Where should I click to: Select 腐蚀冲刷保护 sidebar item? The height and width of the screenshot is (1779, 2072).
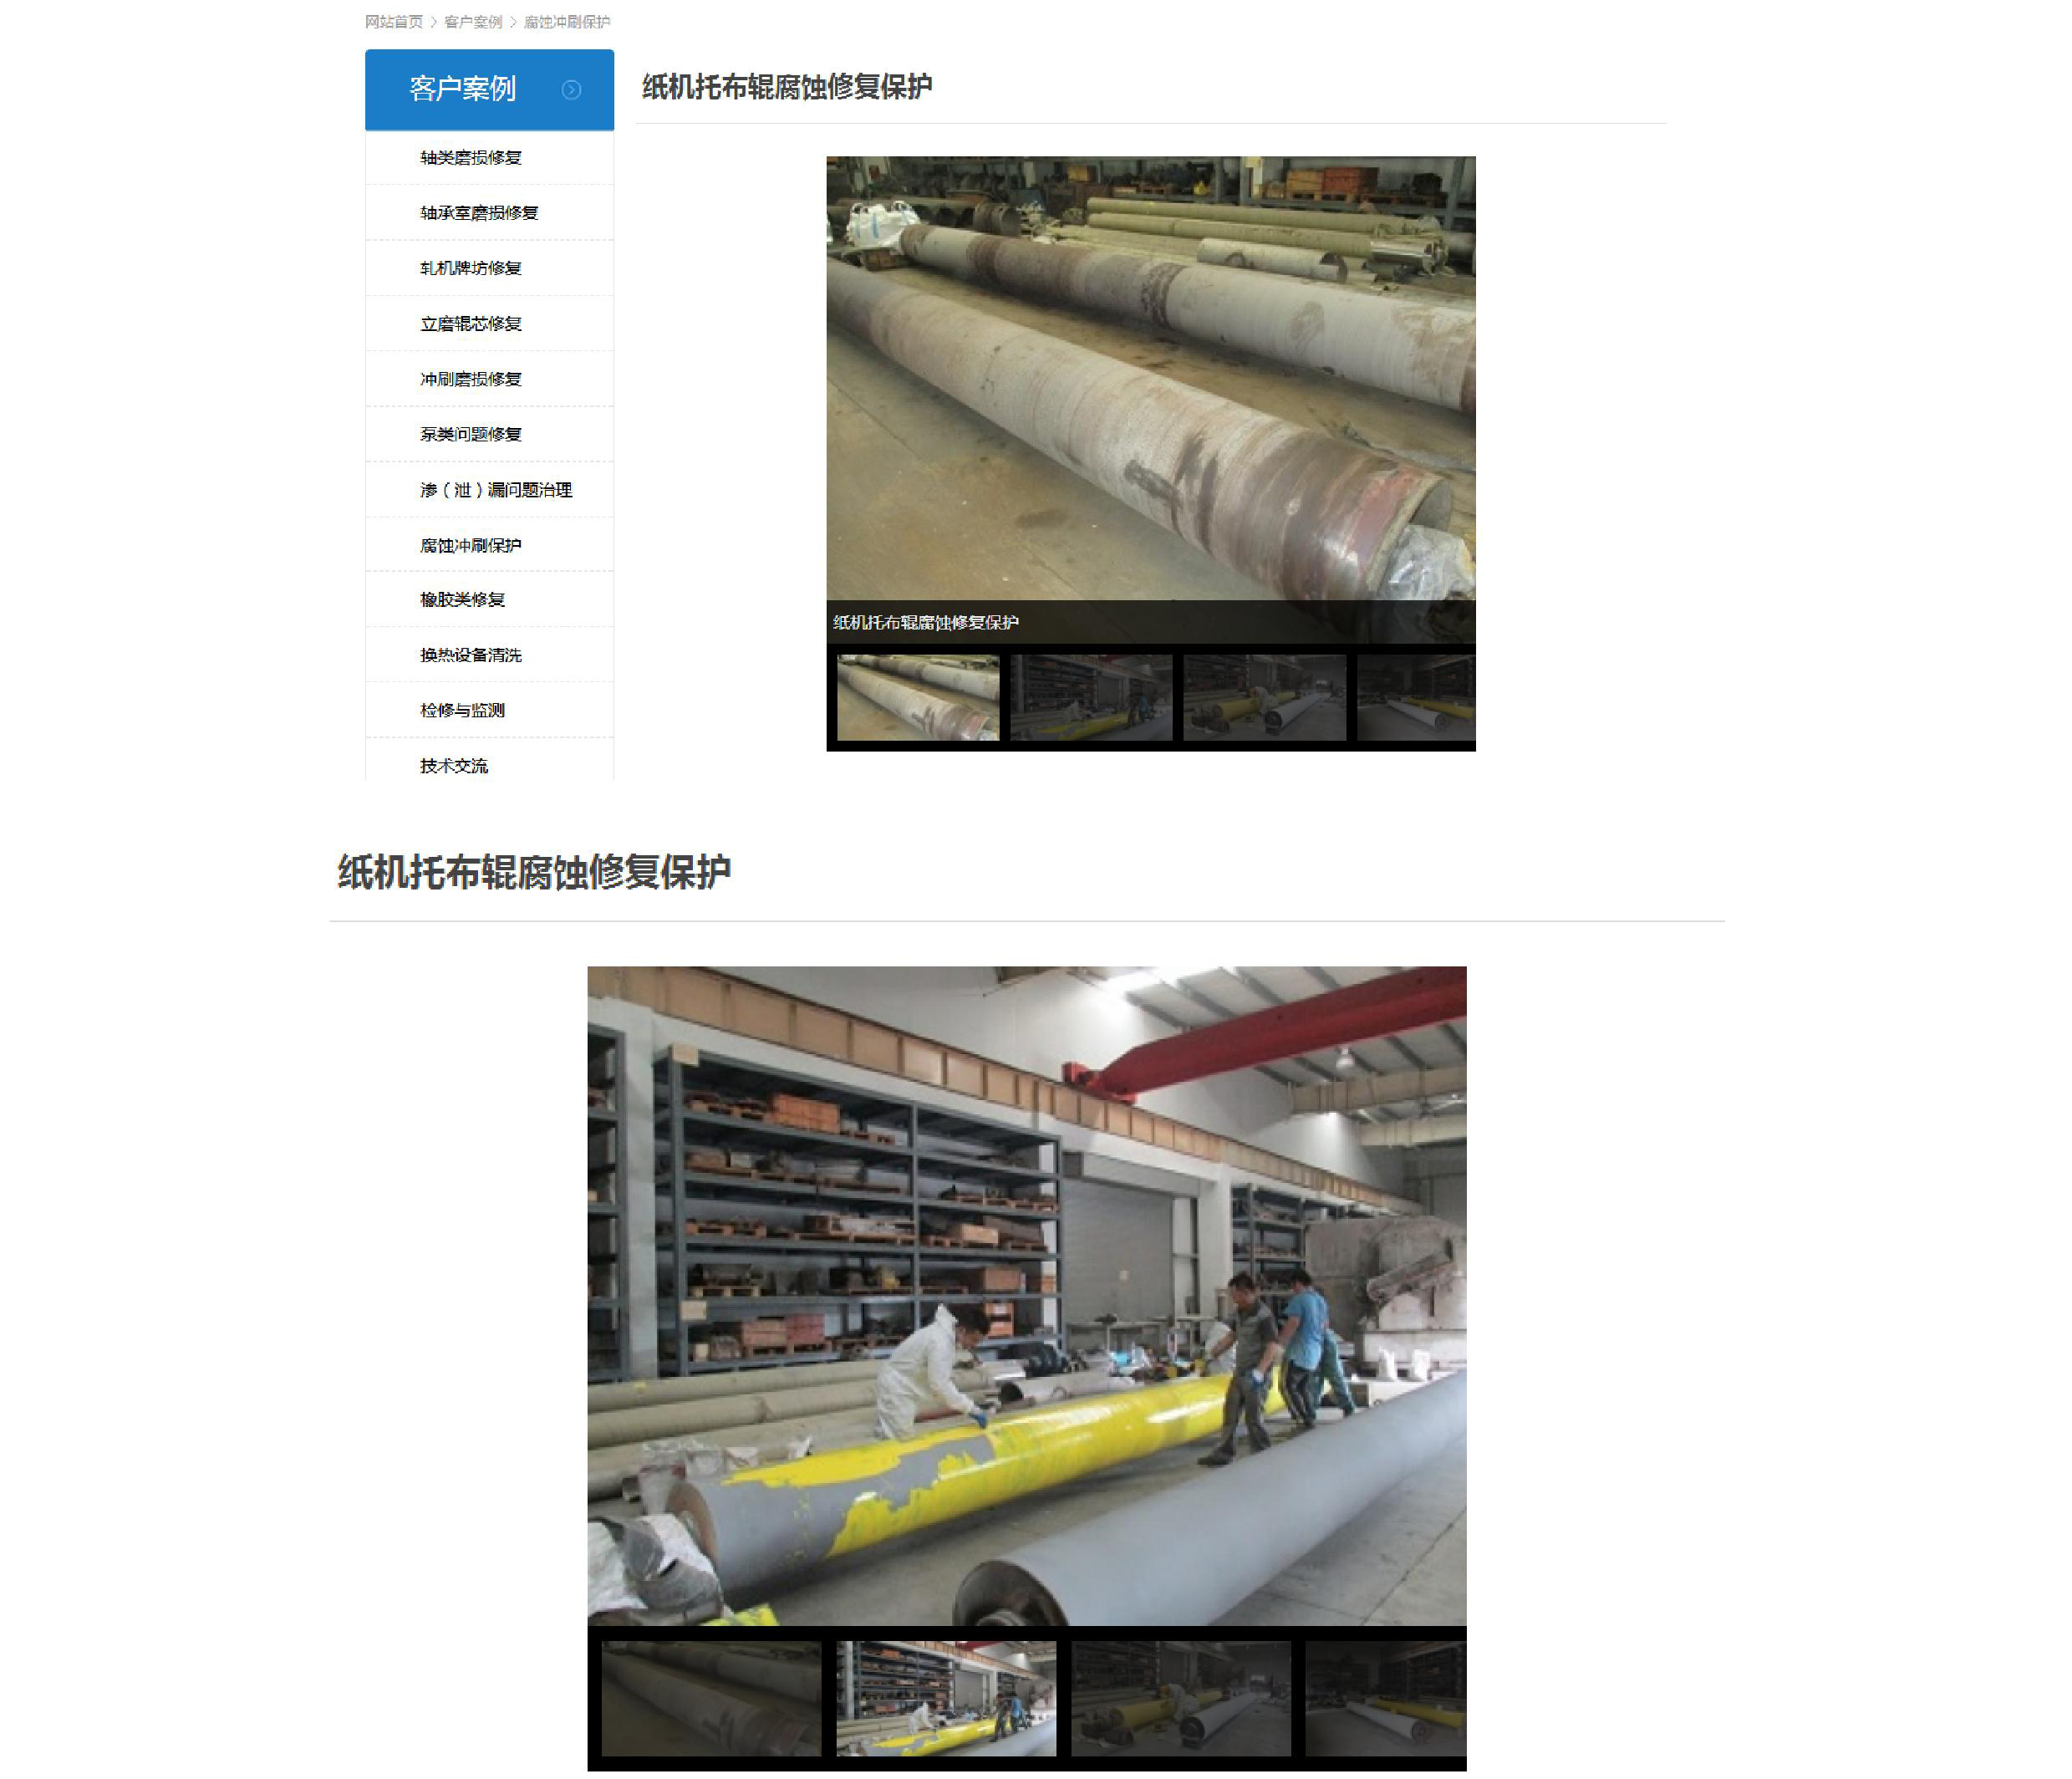coord(471,545)
